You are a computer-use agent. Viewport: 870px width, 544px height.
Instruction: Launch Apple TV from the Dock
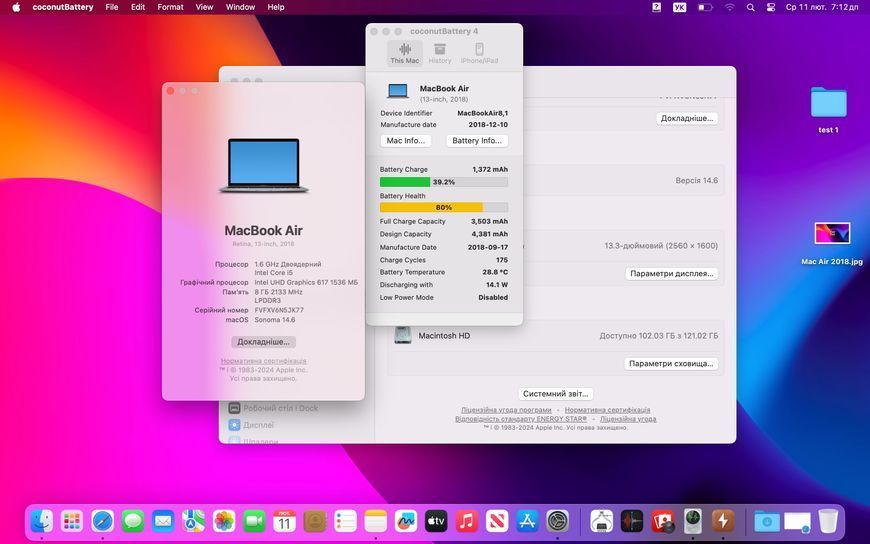[436, 521]
